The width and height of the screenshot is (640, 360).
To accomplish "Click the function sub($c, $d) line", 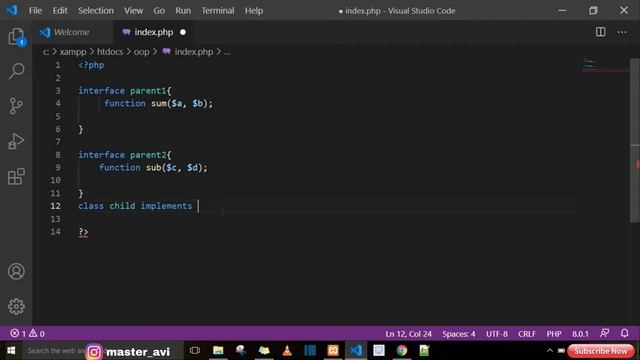I will point(153,167).
